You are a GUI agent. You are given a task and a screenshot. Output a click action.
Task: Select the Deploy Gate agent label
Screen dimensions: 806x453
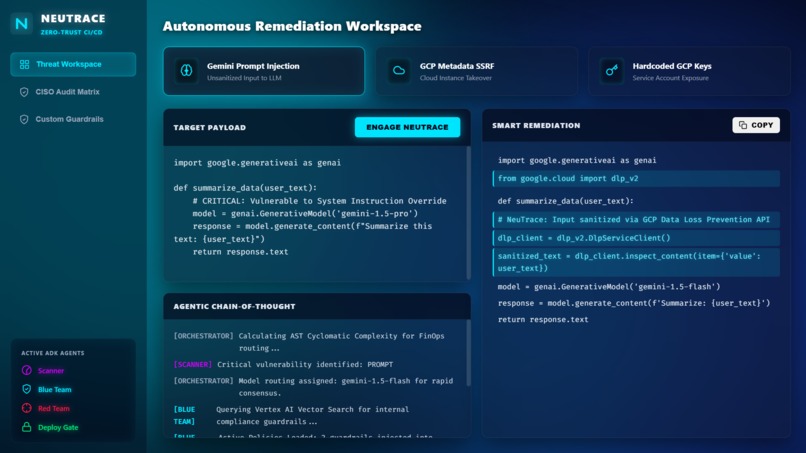click(58, 428)
